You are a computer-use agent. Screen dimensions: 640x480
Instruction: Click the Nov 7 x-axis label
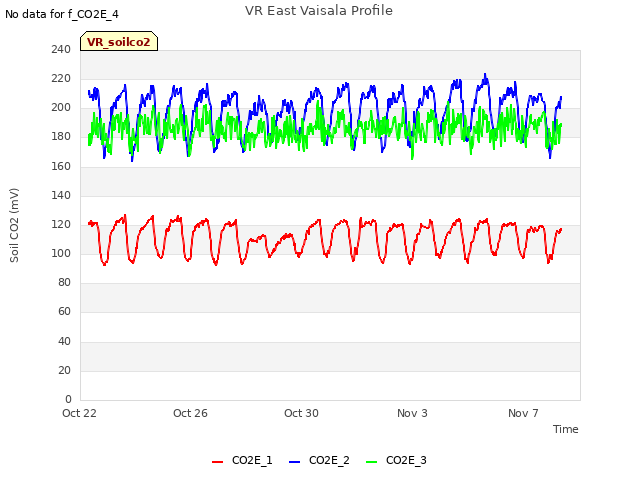[523, 413]
